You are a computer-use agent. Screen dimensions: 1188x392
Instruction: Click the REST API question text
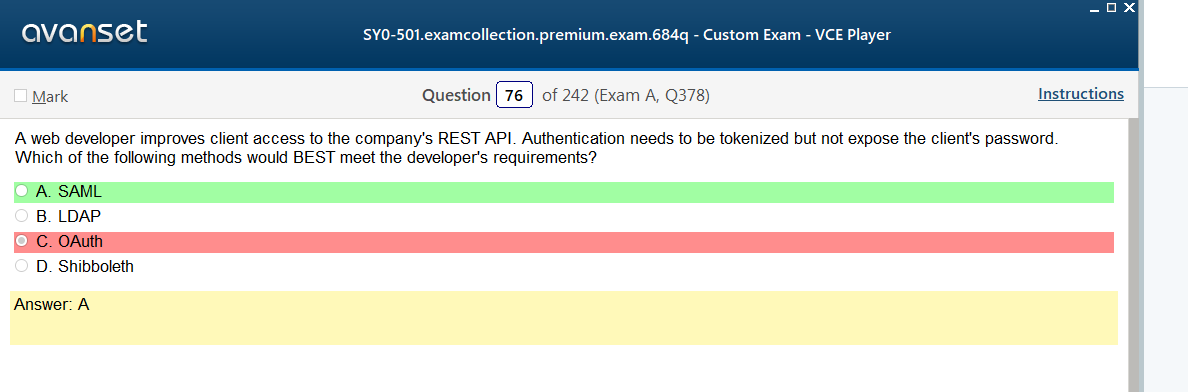pos(535,149)
